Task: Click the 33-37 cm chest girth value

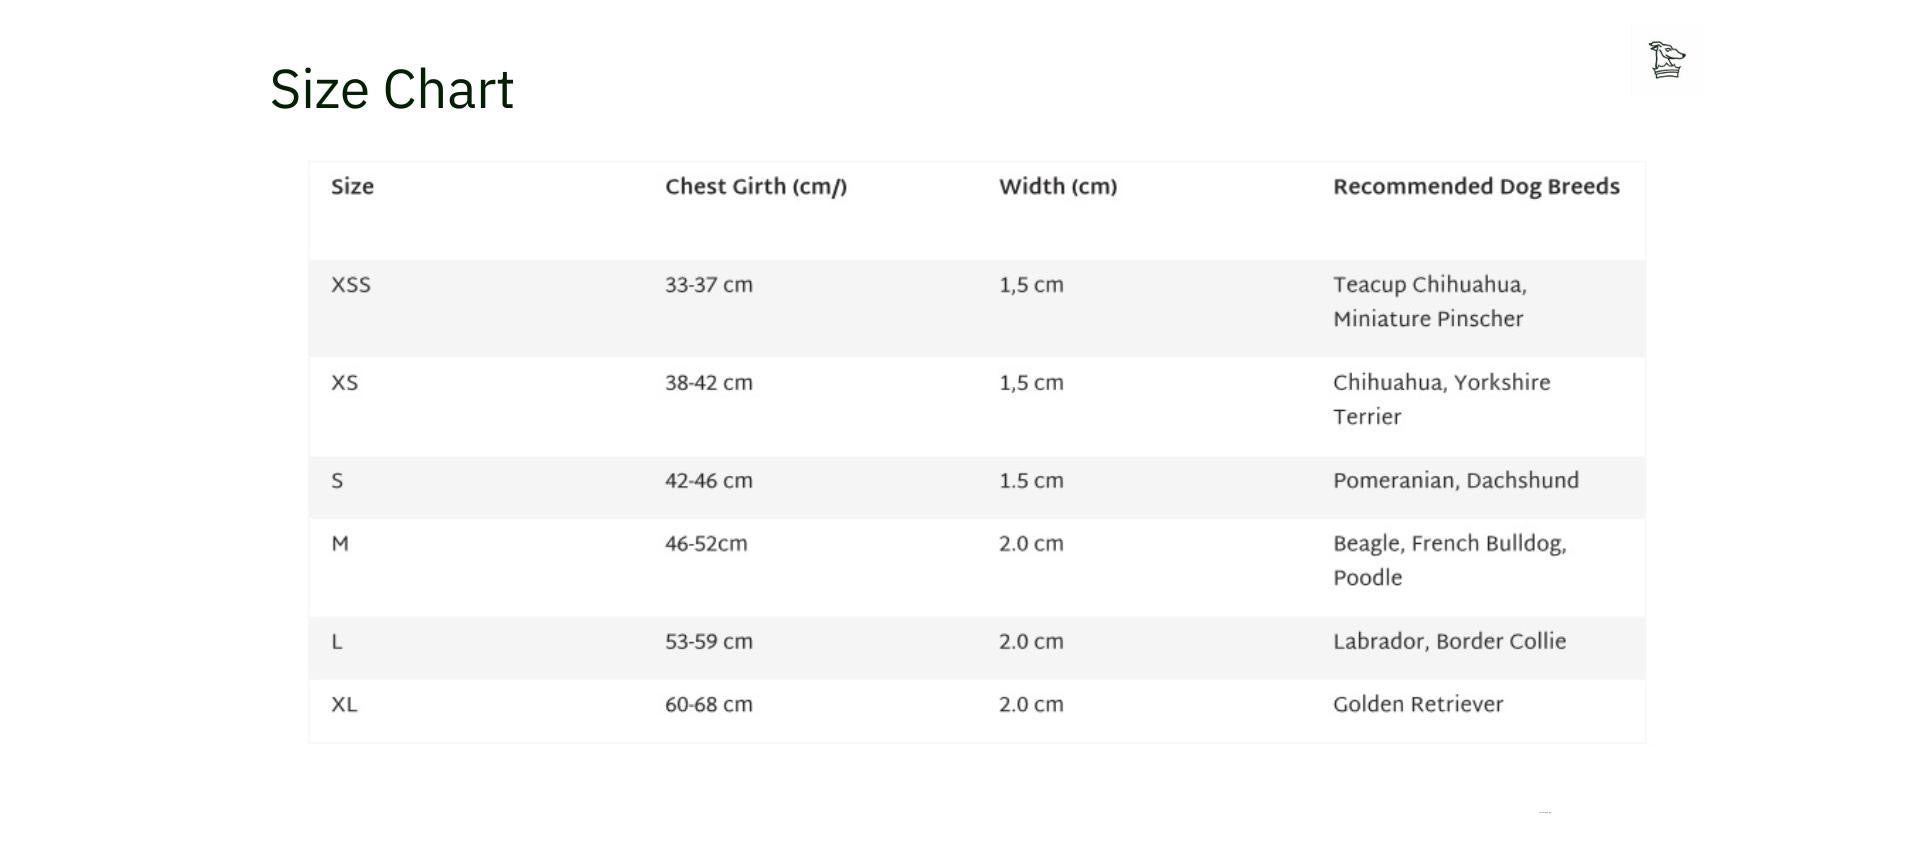Action: (x=709, y=285)
